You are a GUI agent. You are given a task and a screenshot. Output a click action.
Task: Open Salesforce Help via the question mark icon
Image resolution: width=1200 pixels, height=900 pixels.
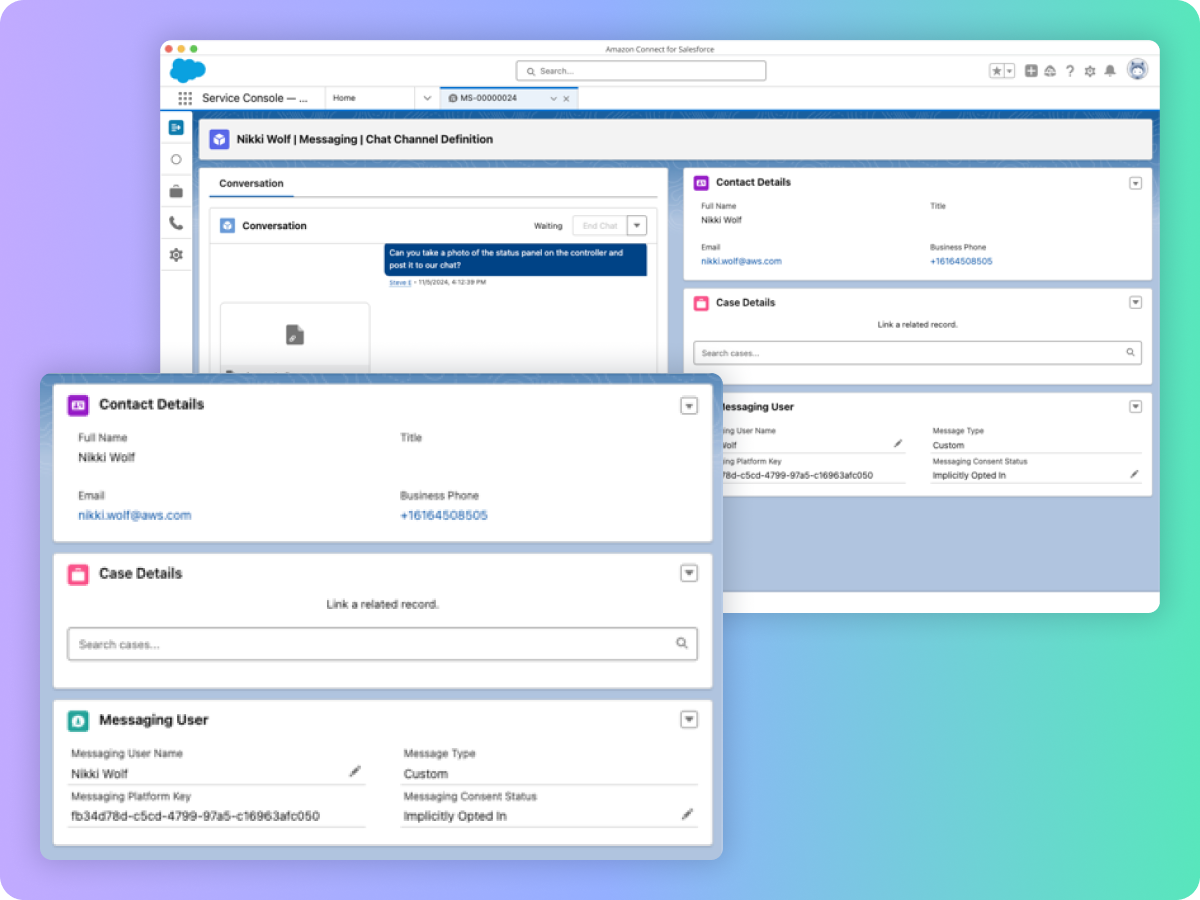pos(1070,70)
